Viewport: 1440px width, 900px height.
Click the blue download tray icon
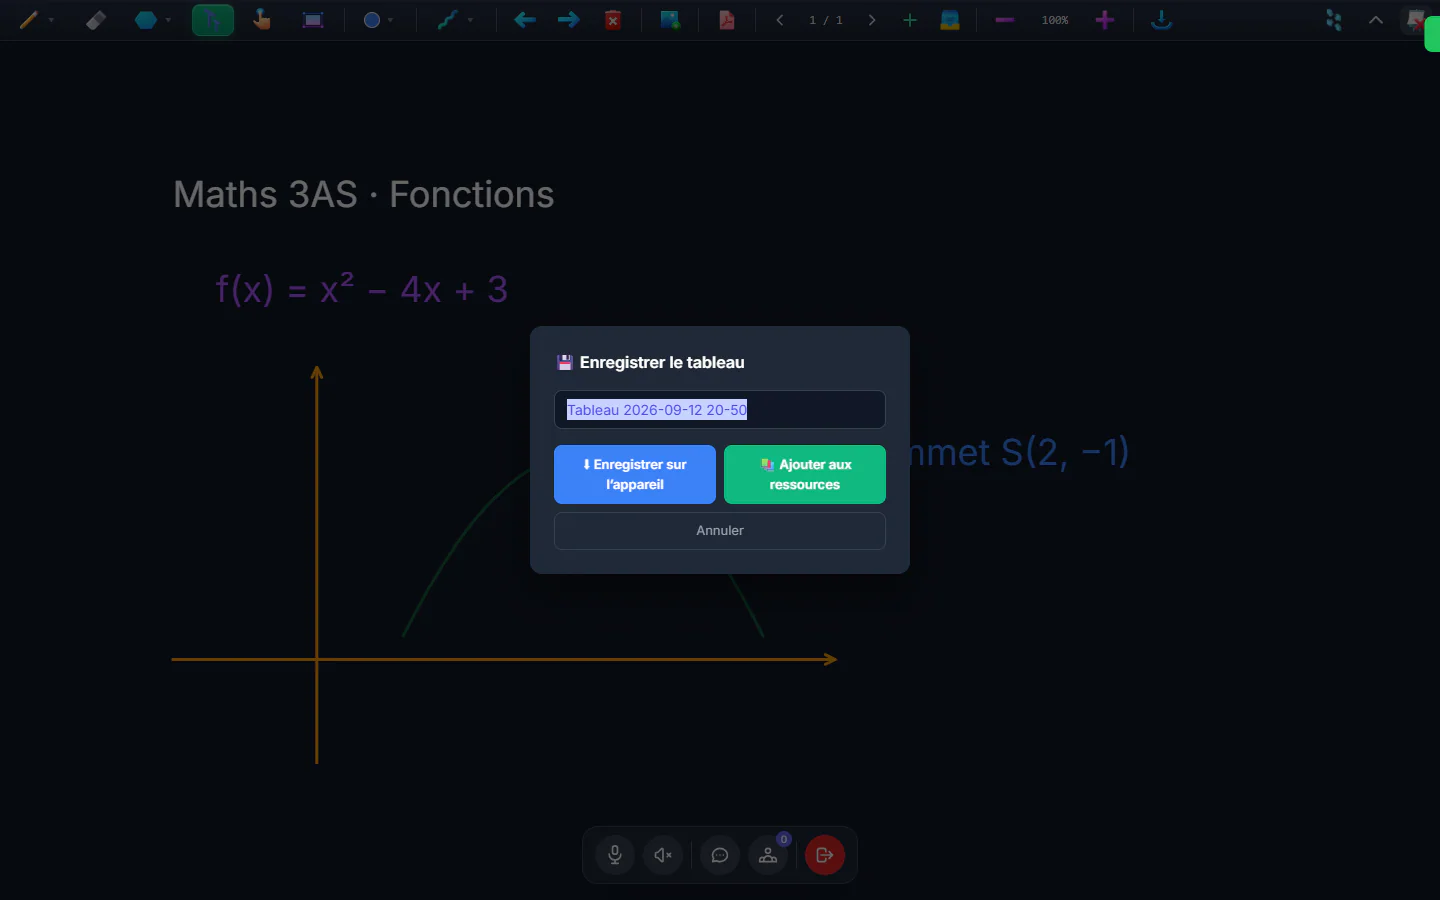point(1161,20)
